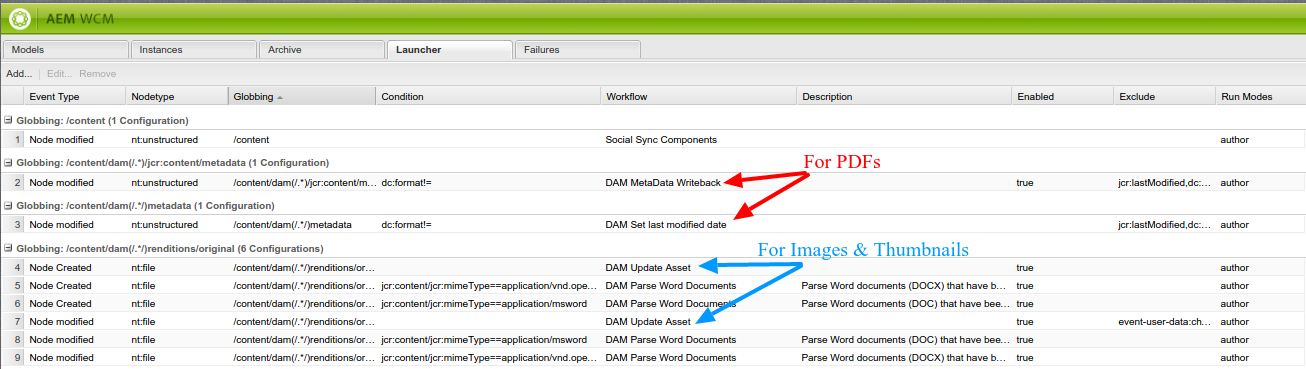The height and width of the screenshot is (369, 1306).
Task: Click the jcr:lastModified exclude cell in row 2
Action: (1165, 183)
